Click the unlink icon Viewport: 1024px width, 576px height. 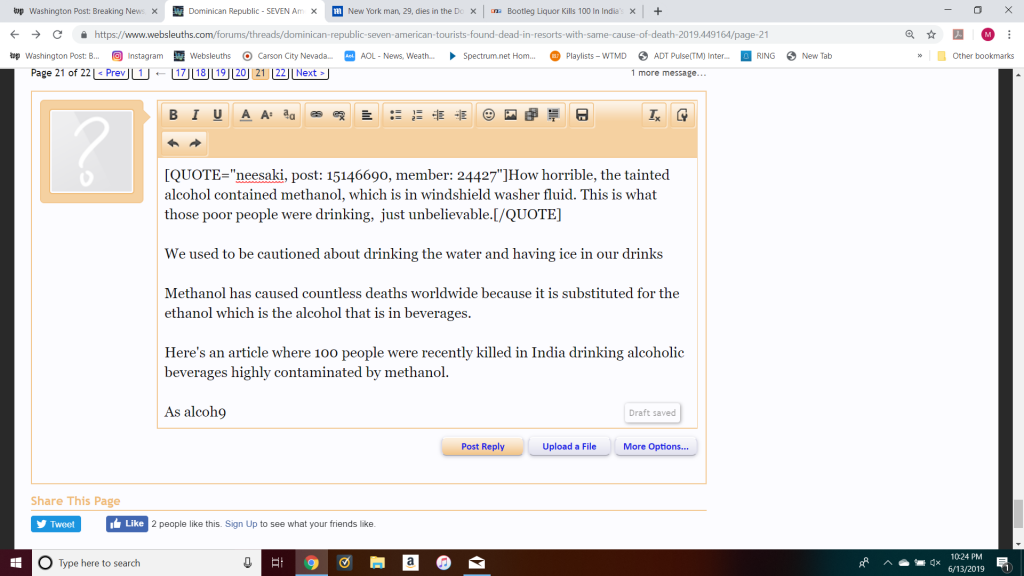tap(339, 115)
